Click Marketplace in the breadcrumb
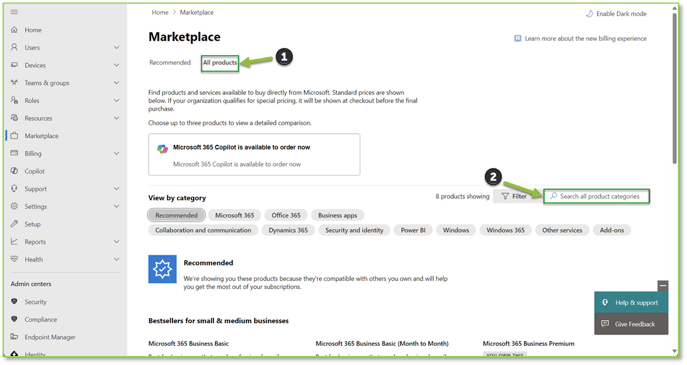The width and height of the screenshot is (687, 365). (x=197, y=12)
